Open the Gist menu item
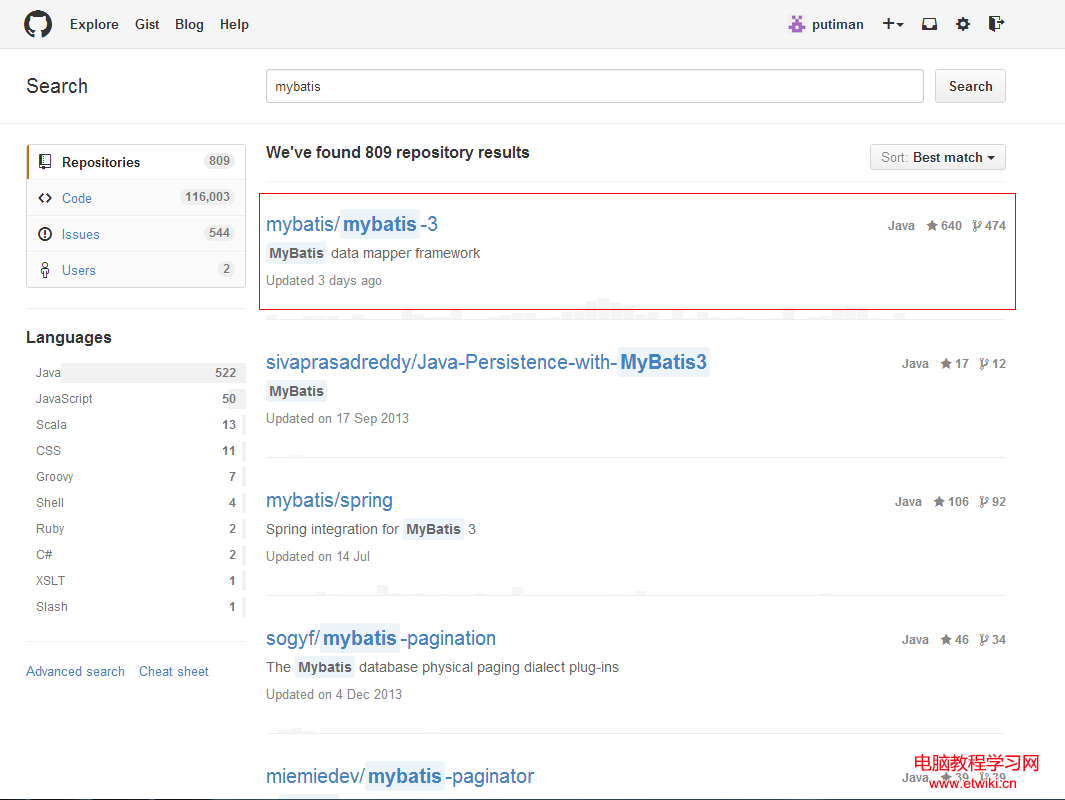This screenshot has height=800, width=1065. click(x=147, y=24)
